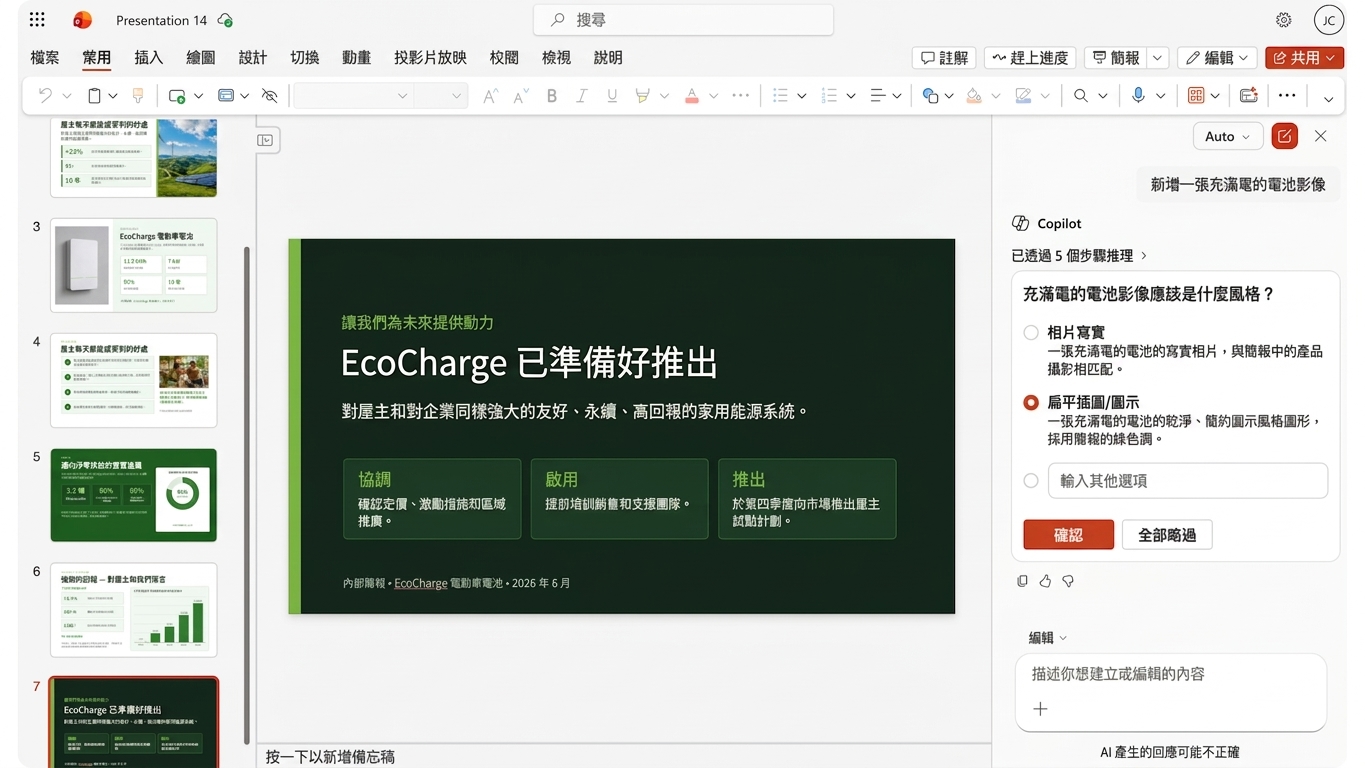Click the 確認 button
Viewport: 1365px width, 768px height.
tap(1068, 535)
